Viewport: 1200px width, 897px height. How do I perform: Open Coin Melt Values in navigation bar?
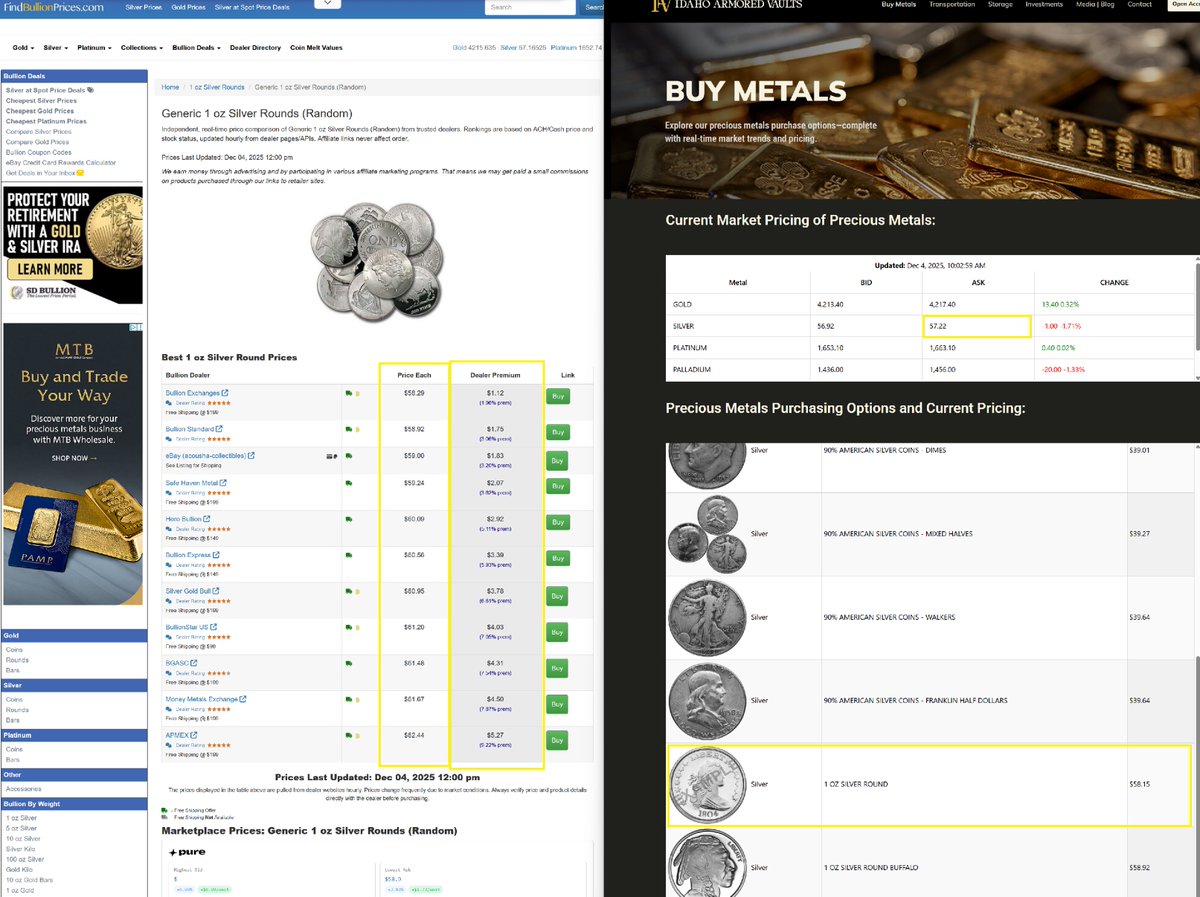pyautogui.click(x=316, y=48)
